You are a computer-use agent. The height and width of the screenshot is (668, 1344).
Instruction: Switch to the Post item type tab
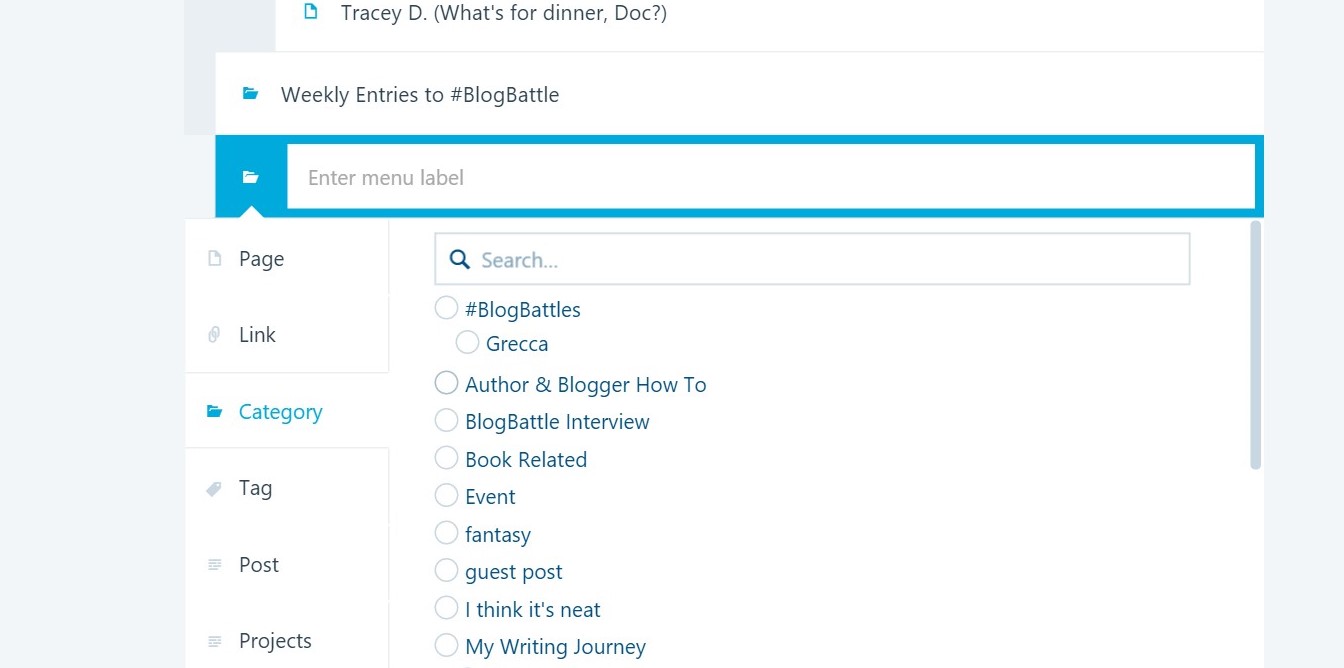[259, 565]
